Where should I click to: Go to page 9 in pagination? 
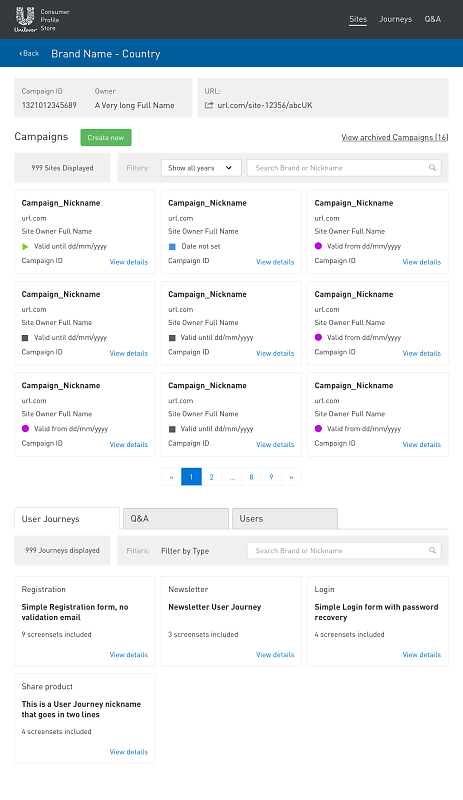pyautogui.click(x=271, y=477)
